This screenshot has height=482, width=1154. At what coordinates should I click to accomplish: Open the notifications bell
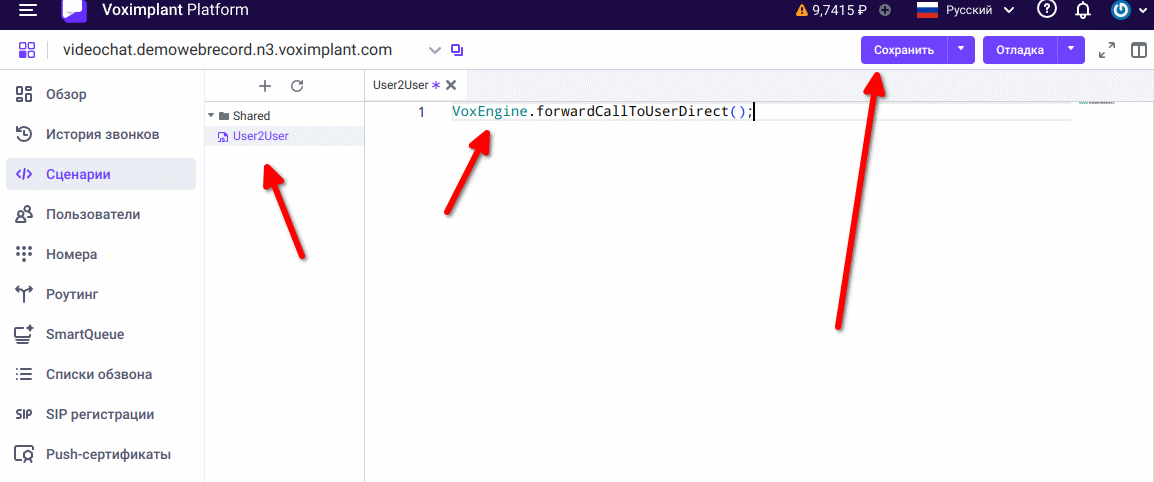[x=1083, y=11]
